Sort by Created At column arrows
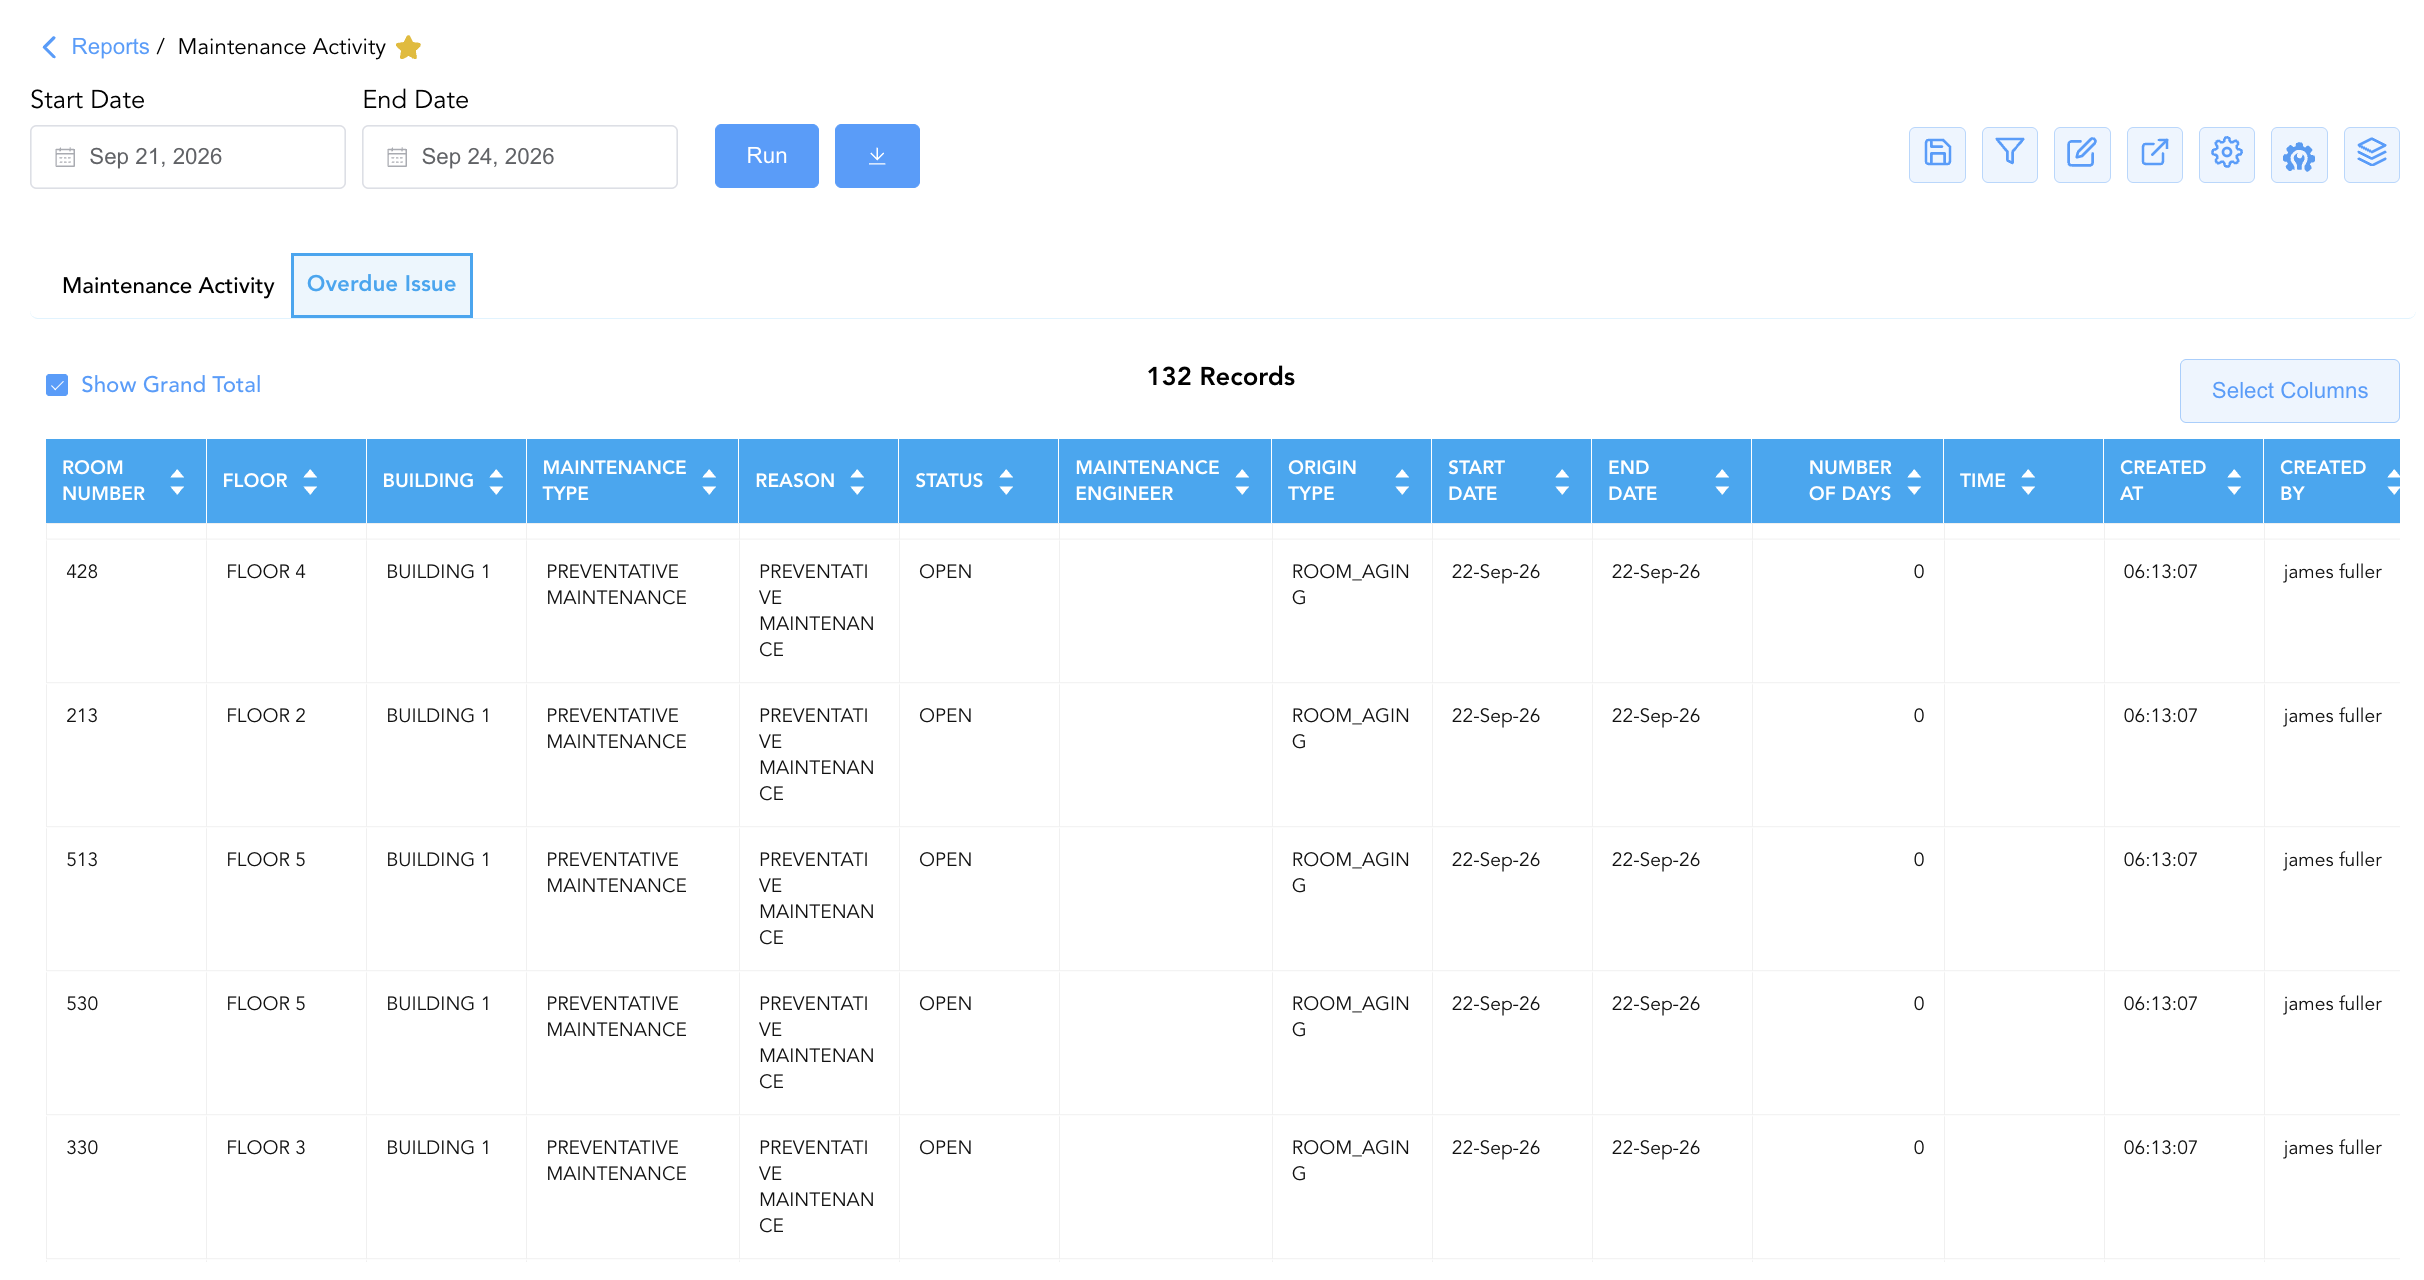Image resolution: width=2424 pixels, height=1280 pixels. 2234,481
